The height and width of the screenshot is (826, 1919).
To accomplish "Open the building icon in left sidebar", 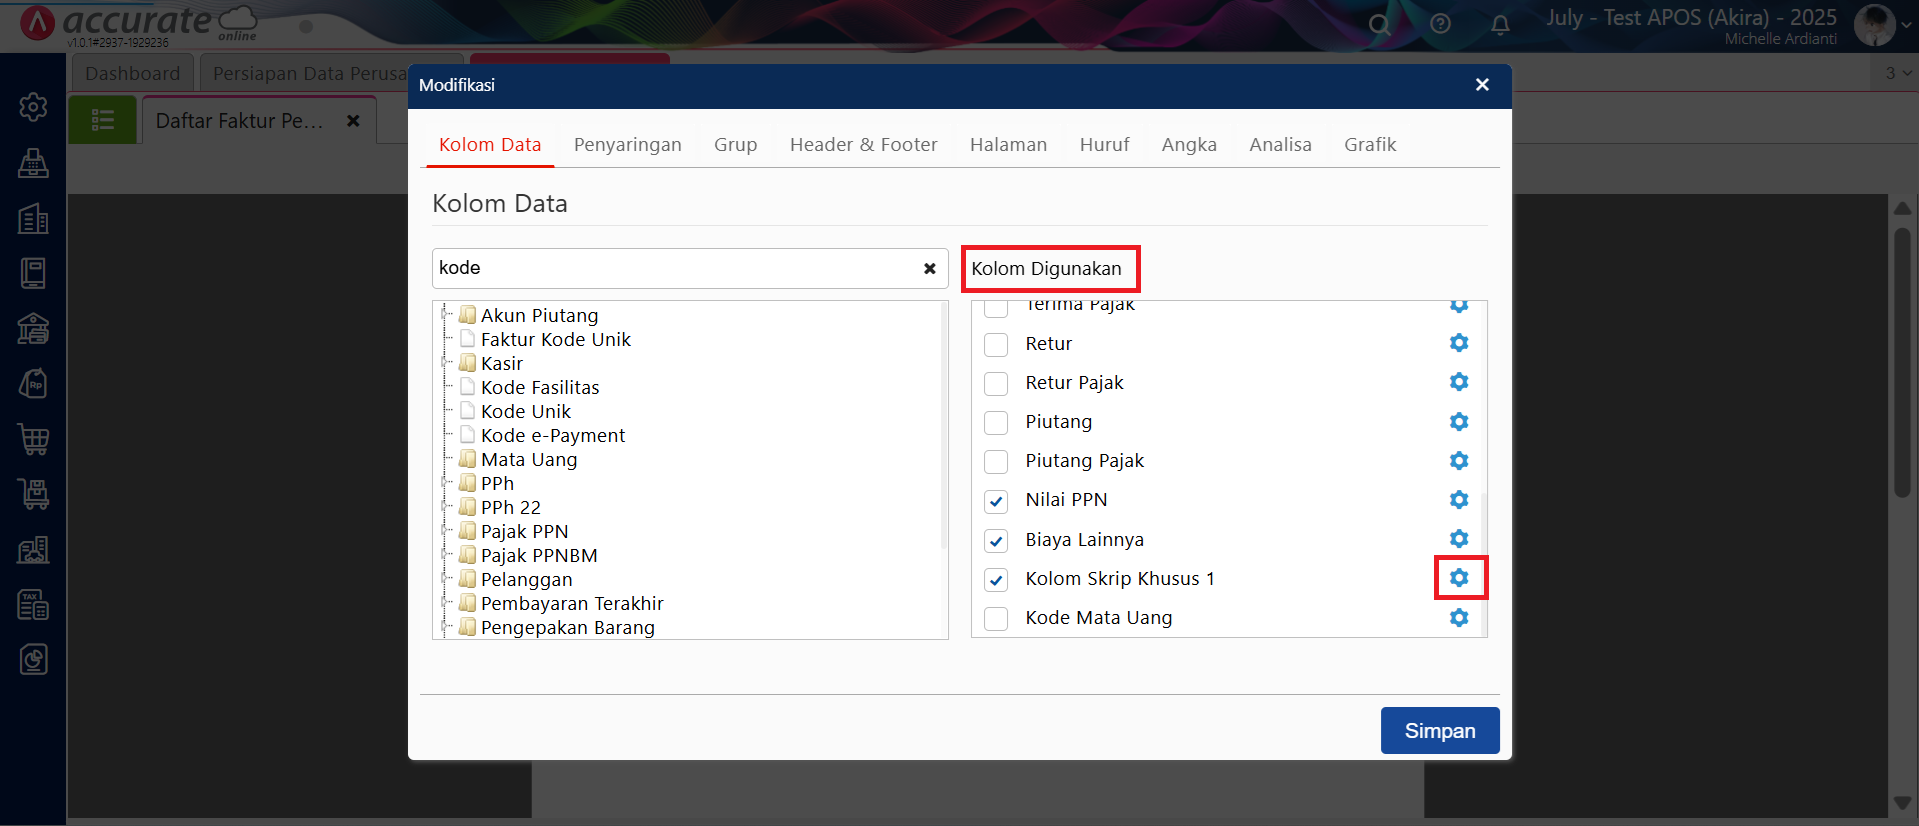I will tap(33, 218).
